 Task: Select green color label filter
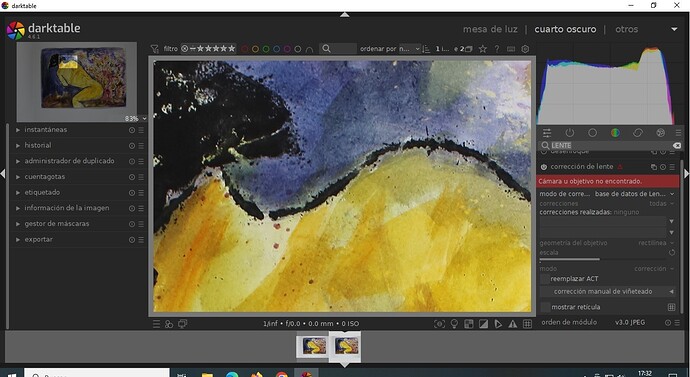pos(266,49)
